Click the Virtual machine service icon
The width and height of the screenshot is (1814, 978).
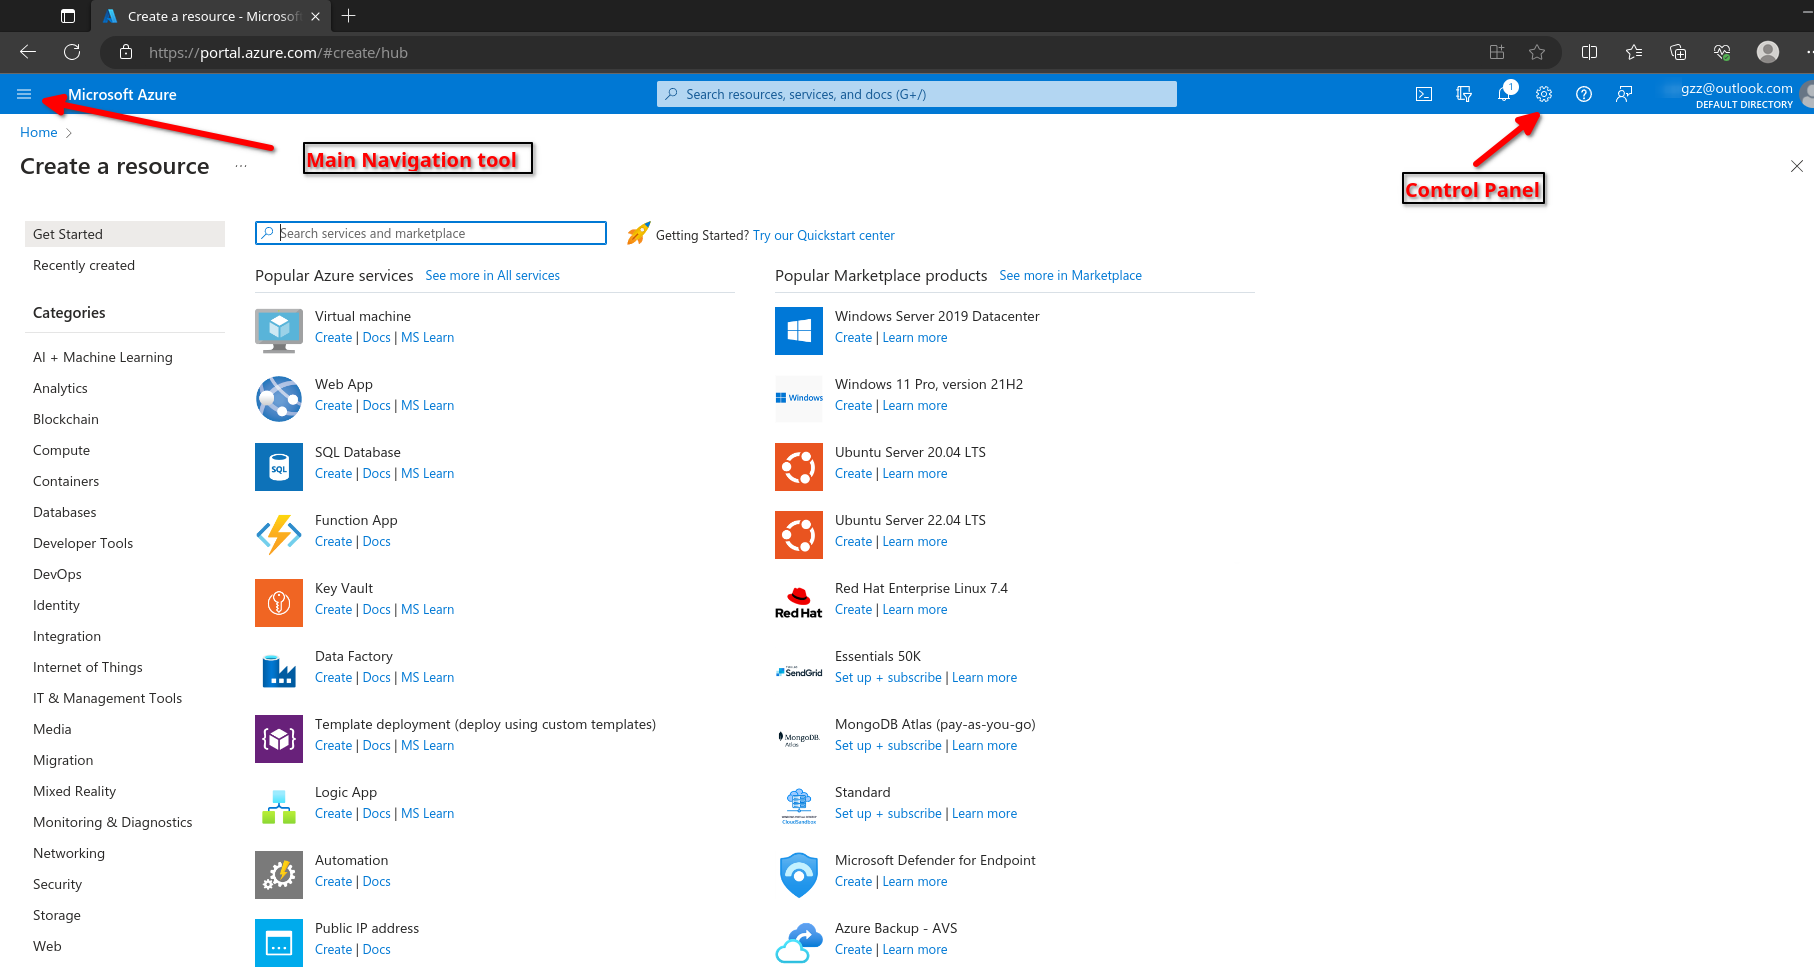tap(279, 330)
